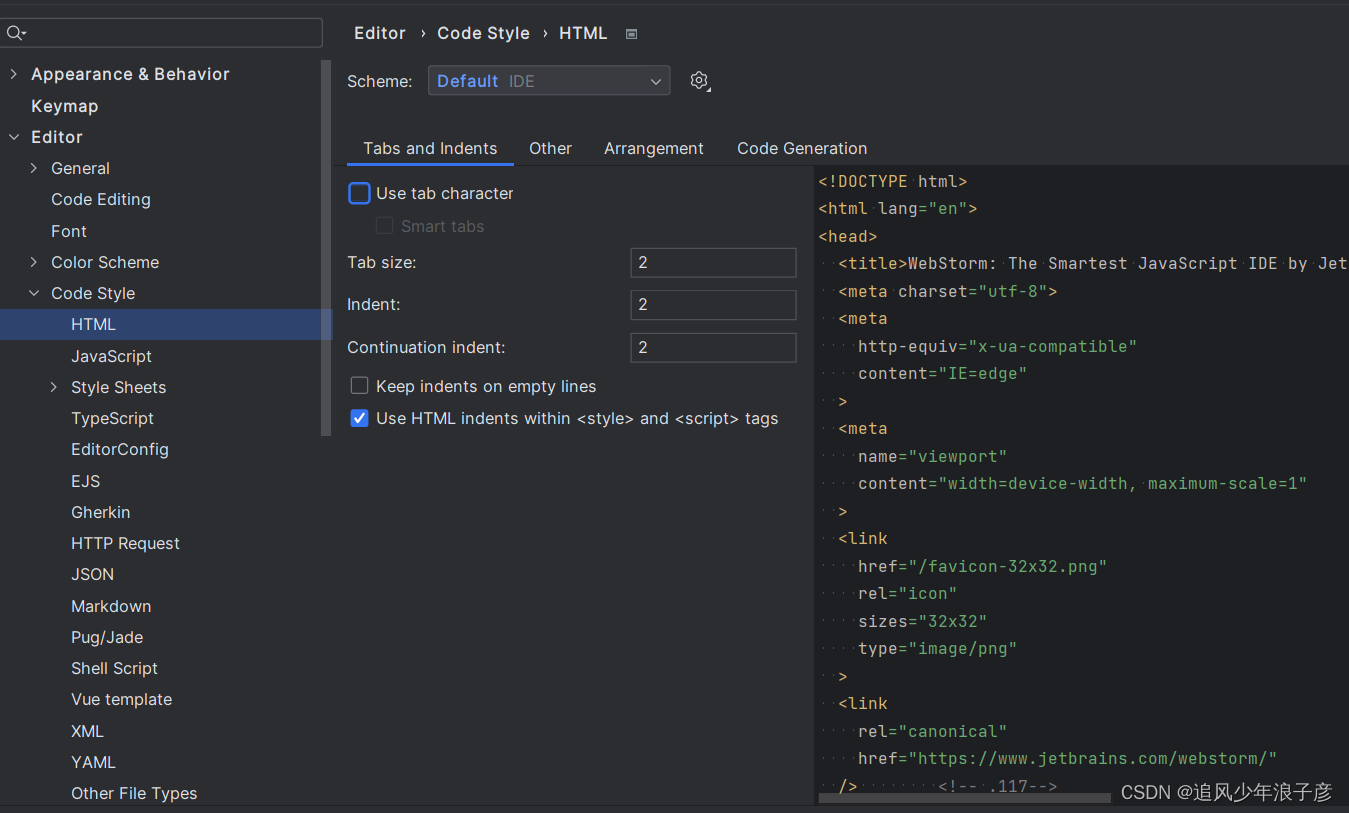Open the Code Generation tab
The height and width of the screenshot is (813, 1349).
coord(801,148)
